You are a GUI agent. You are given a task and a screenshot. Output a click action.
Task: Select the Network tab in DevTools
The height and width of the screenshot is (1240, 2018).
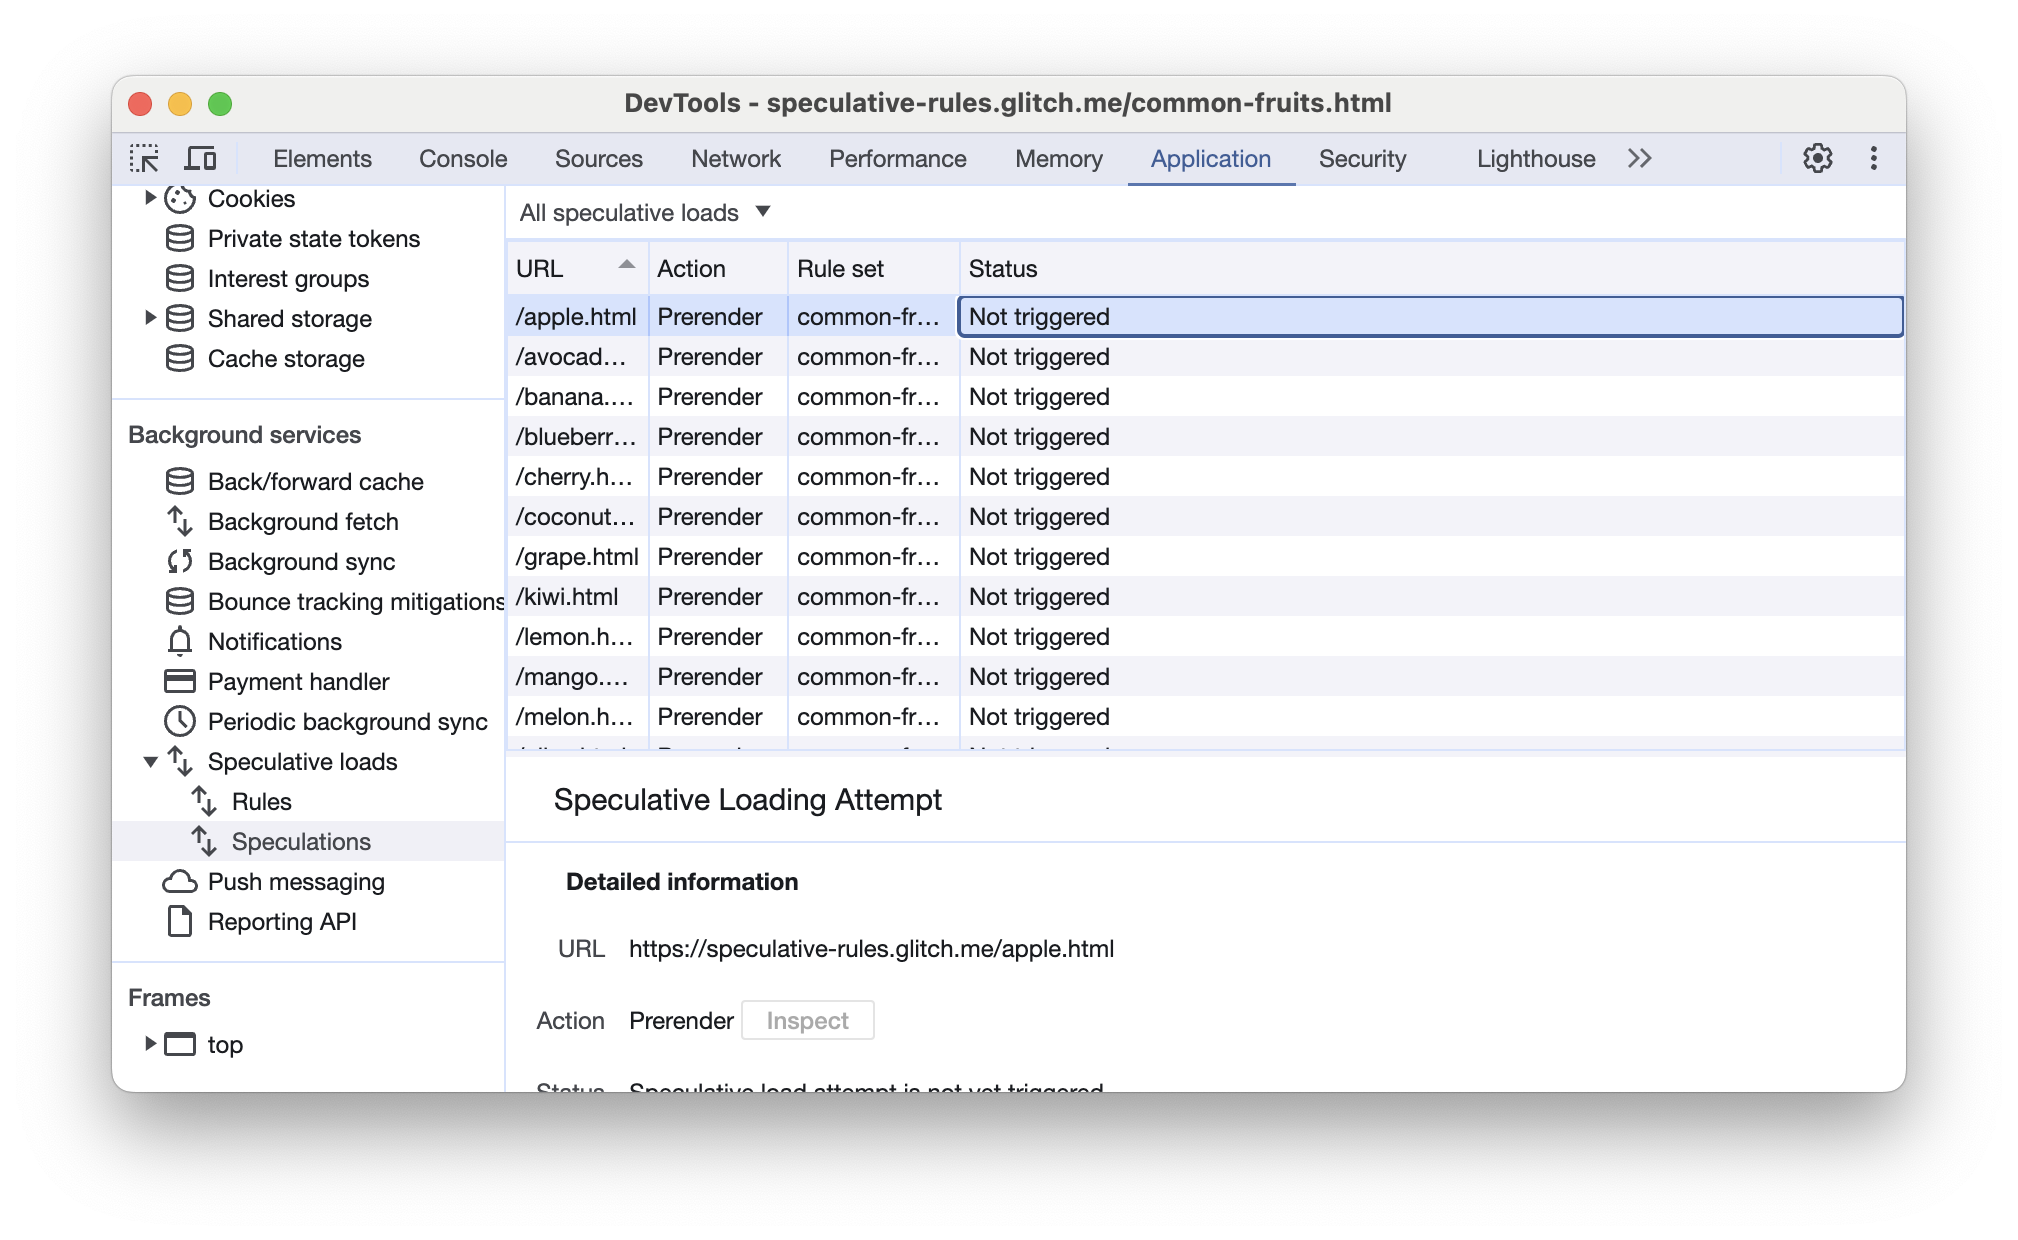pos(734,159)
